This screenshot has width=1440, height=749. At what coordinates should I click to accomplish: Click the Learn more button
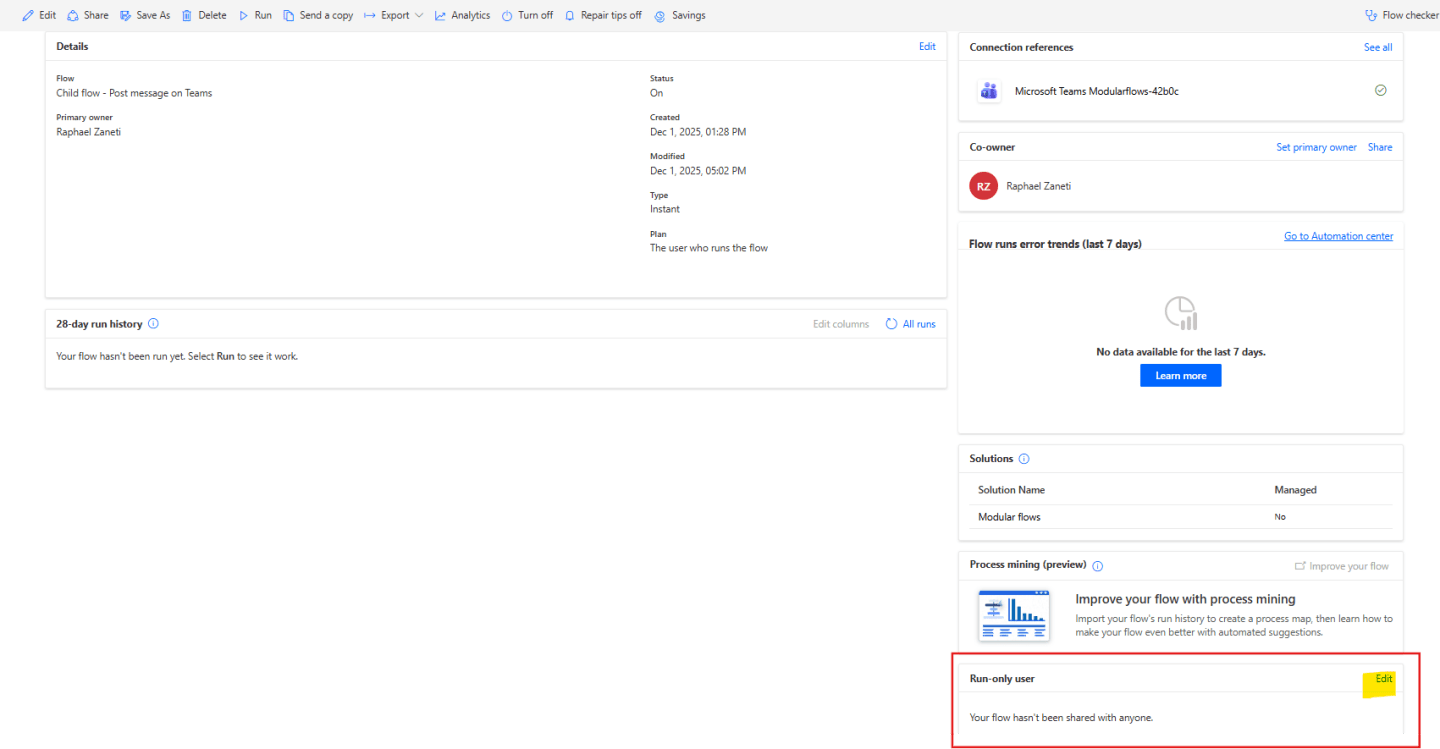[1180, 376]
